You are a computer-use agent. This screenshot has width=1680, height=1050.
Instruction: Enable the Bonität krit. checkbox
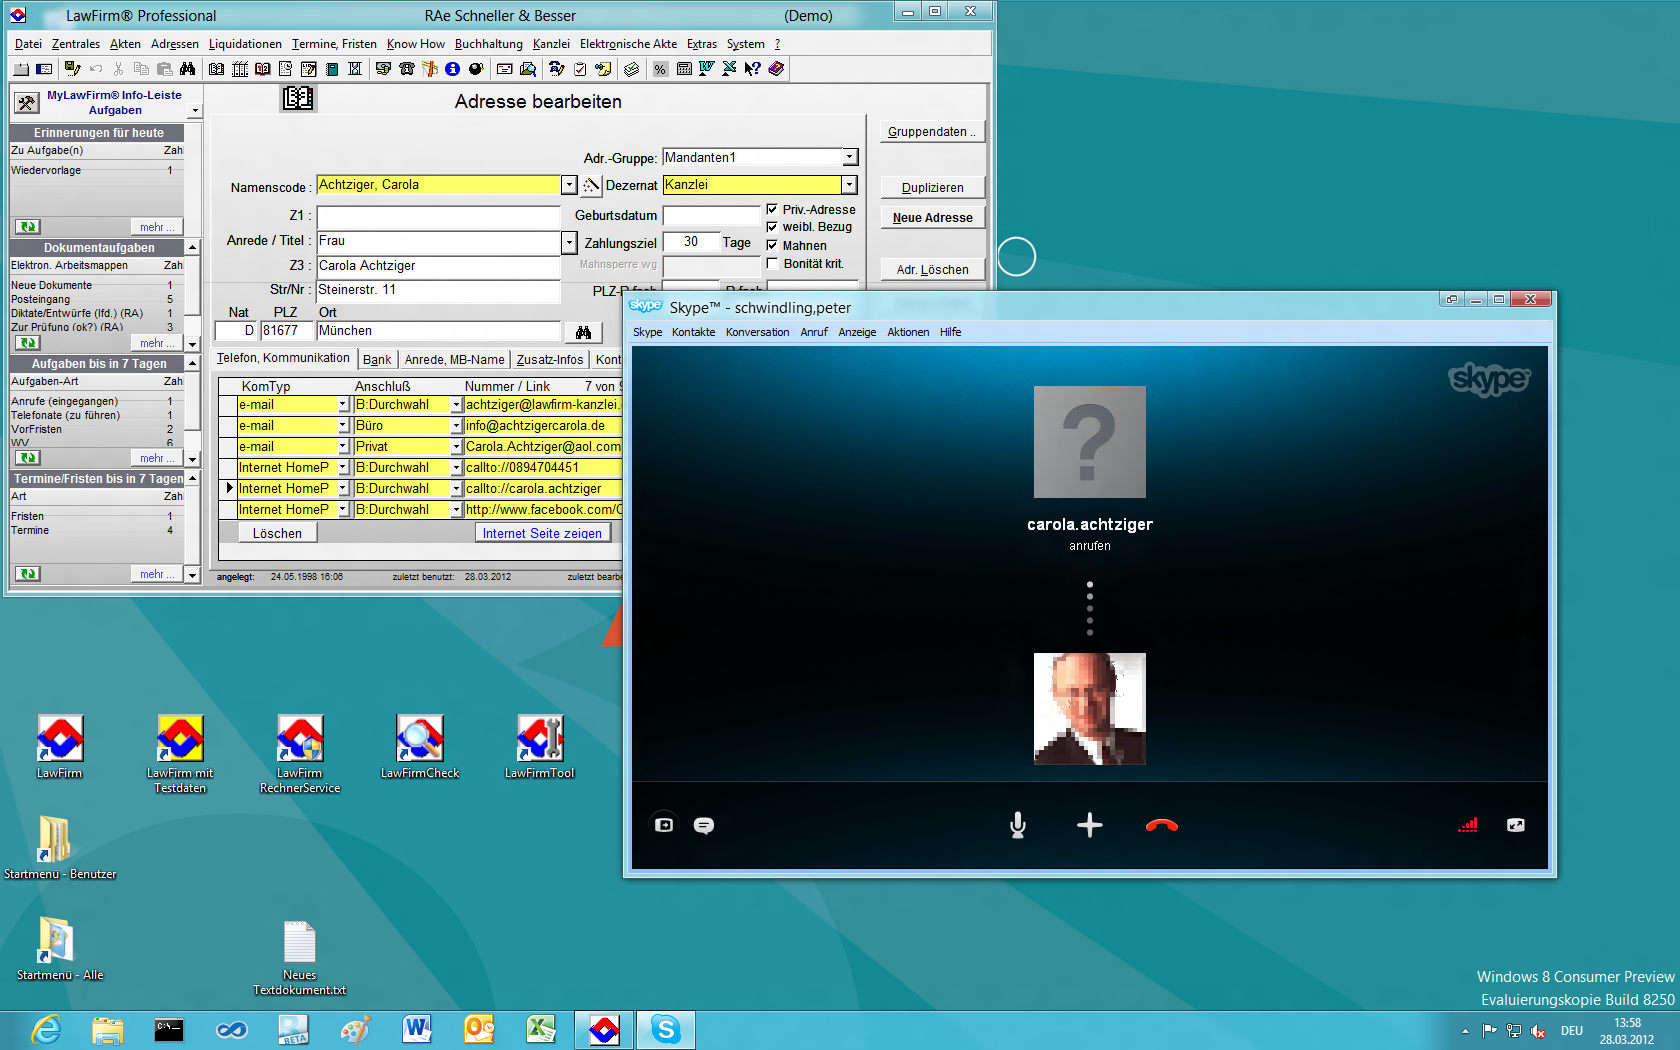[x=772, y=264]
